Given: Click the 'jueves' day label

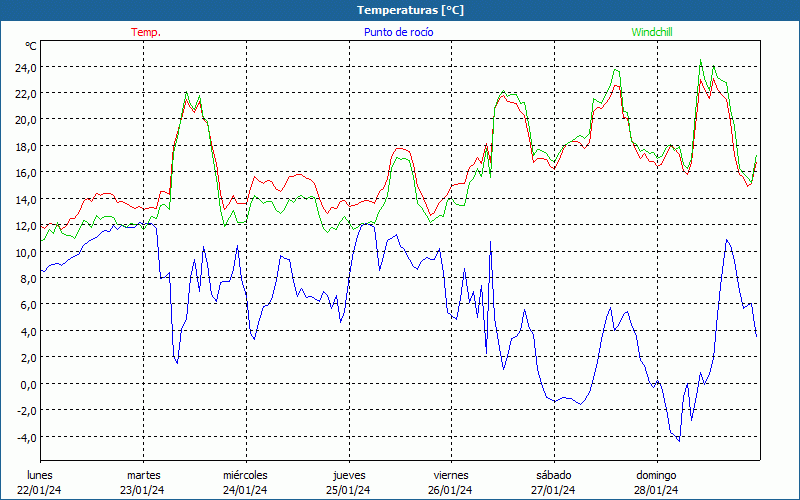Looking at the screenshot, I should click(x=349, y=475).
